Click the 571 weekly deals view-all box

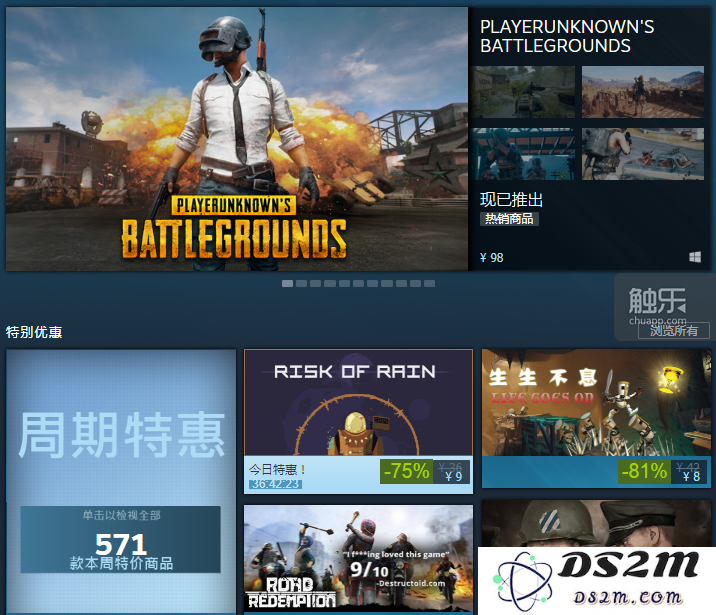click(121, 539)
